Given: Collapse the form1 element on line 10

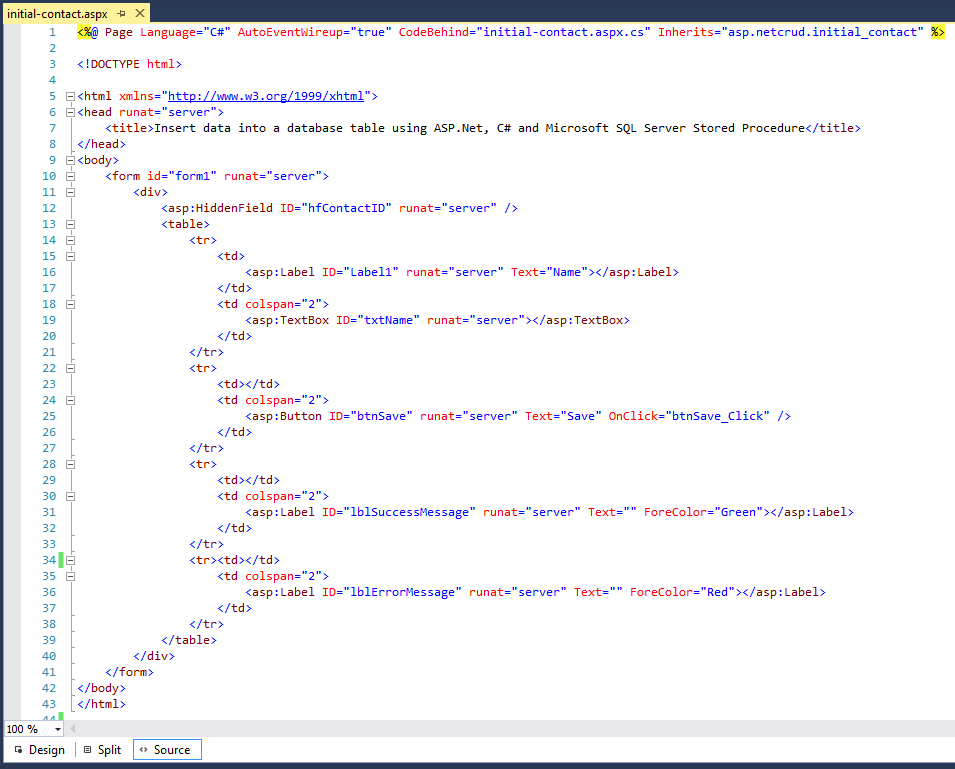Looking at the screenshot, I should [x=68, y=175].
